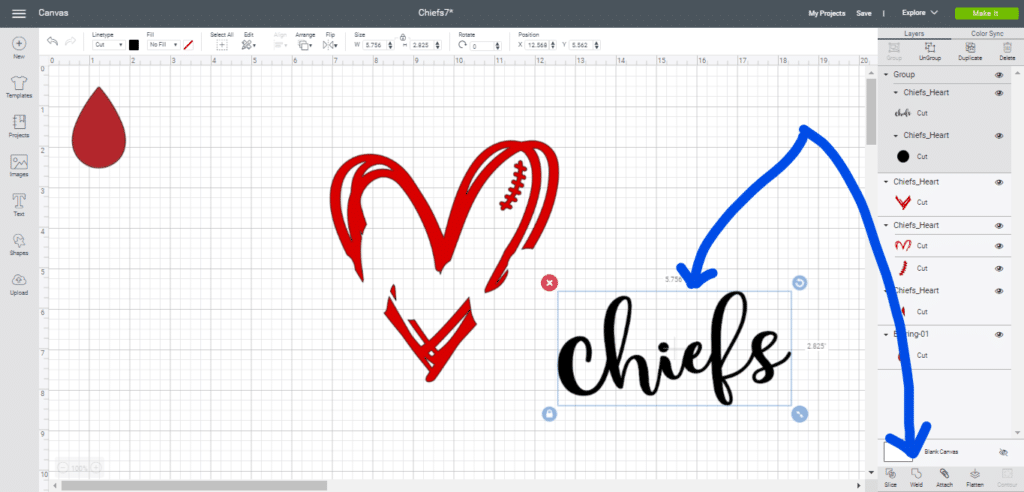Click the Slice tool
The height and width of the screenshot is (492, 1024).
coord(890,478)
